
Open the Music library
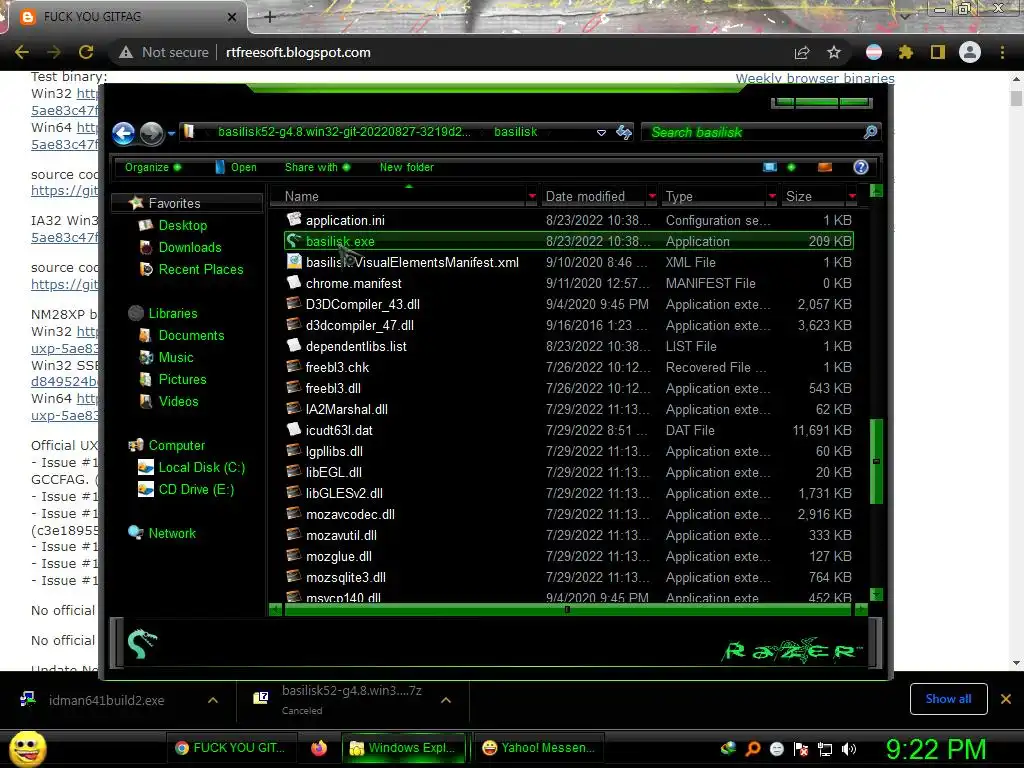[x=176, y=357]
